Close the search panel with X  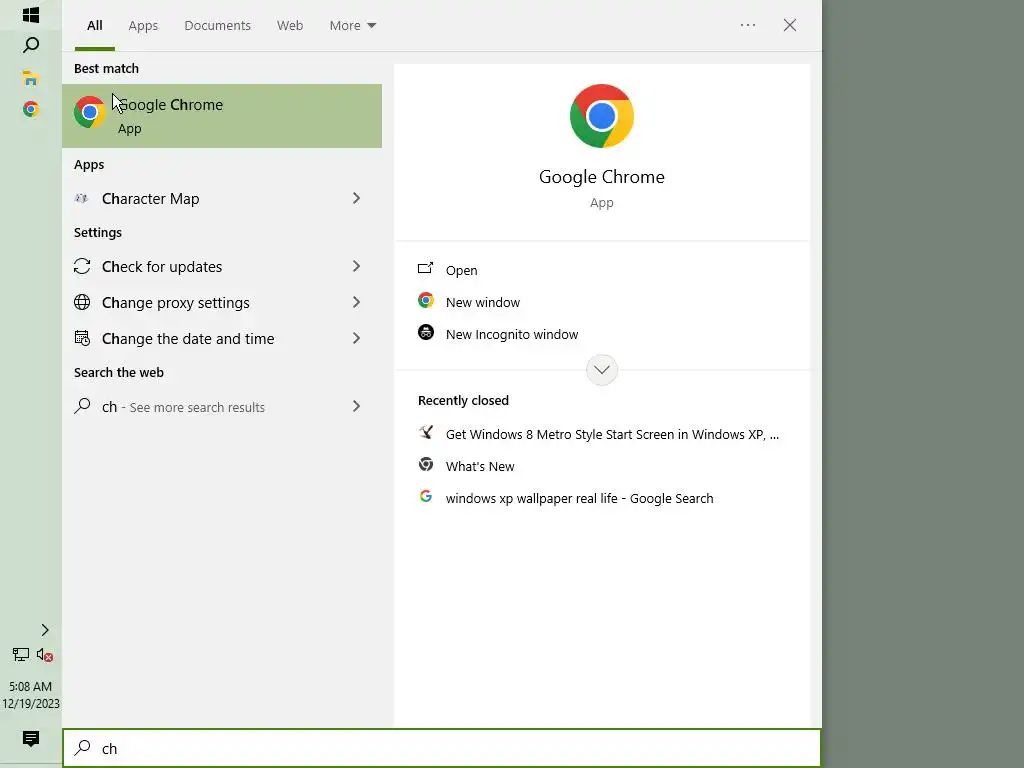[790, 25]
